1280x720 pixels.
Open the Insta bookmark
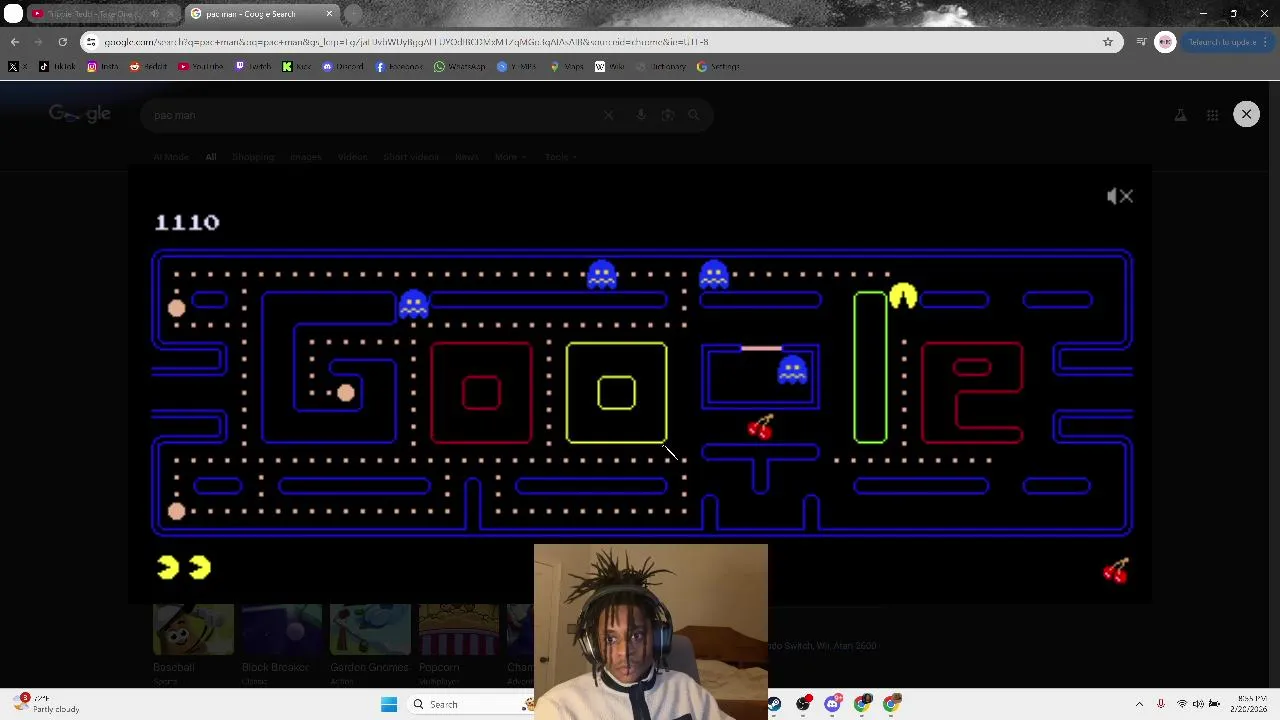pyautogui.click(x=104, y=67)
